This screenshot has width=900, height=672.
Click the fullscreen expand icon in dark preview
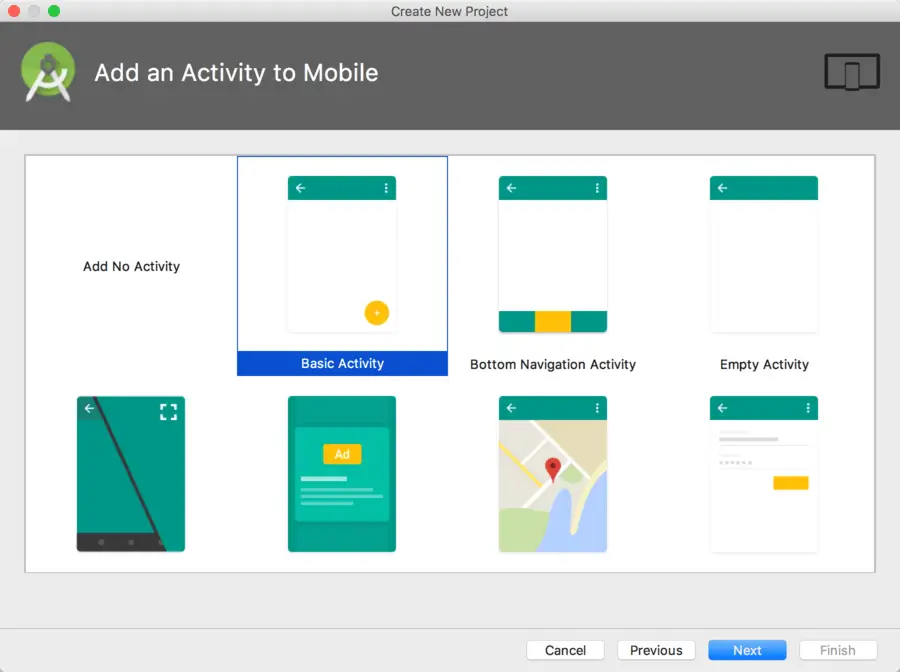pyautogui.click(x=168, y=411)
